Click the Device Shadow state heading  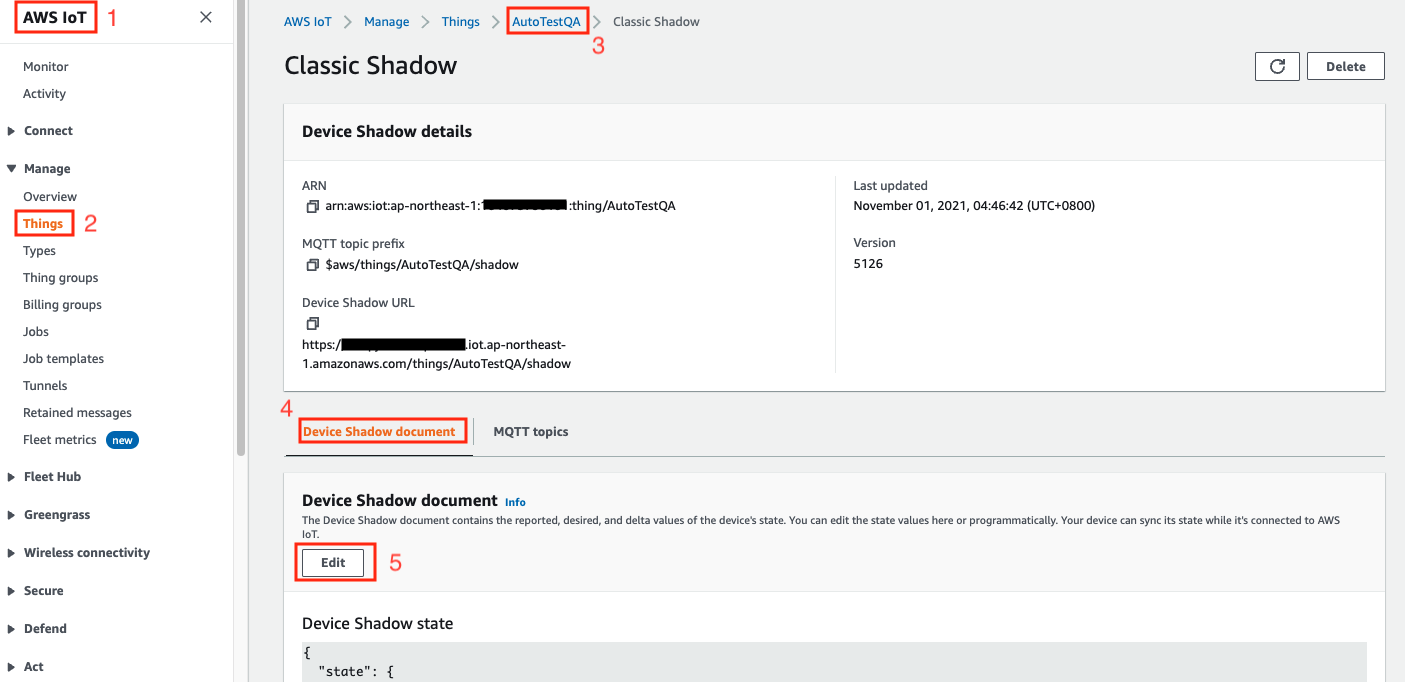[x=378, y=623]
